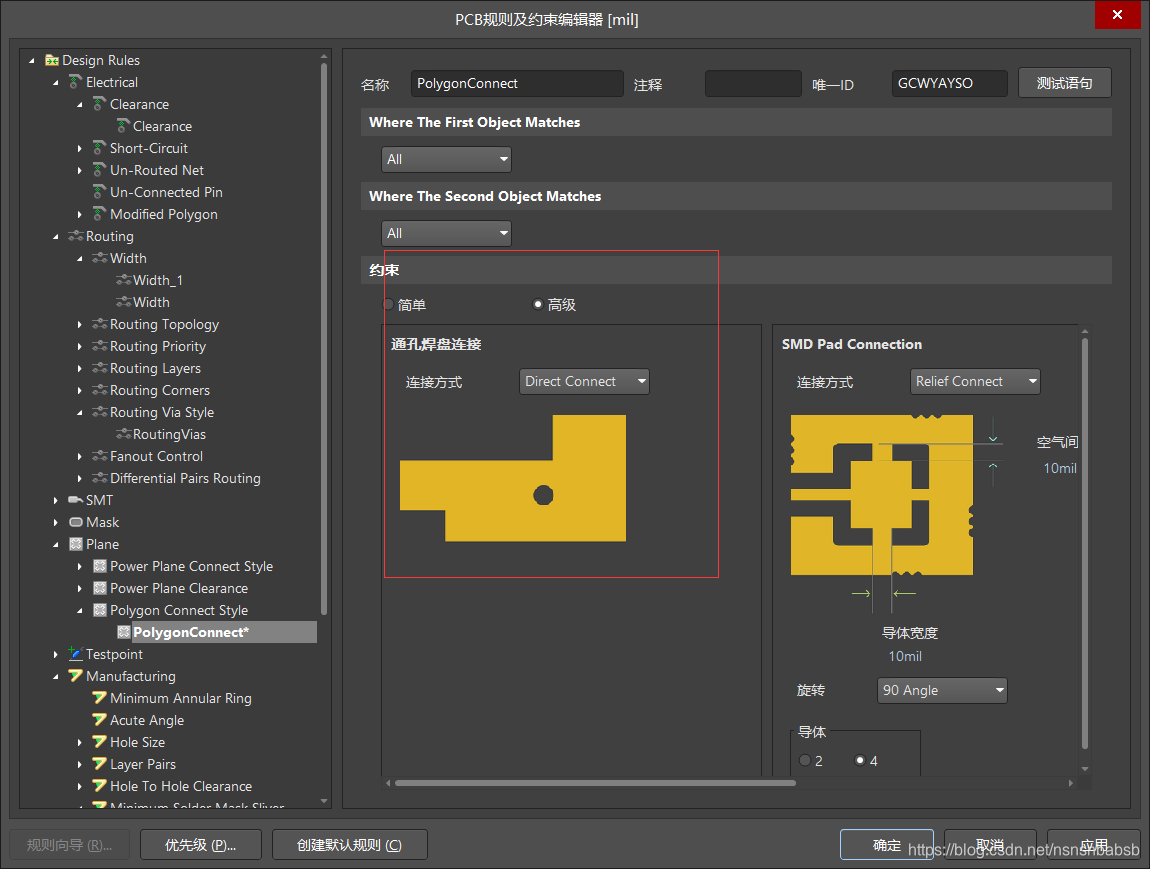Click the Minimum Annular Ring icon
Screen dimensions: 1150x869
(100, 697)
